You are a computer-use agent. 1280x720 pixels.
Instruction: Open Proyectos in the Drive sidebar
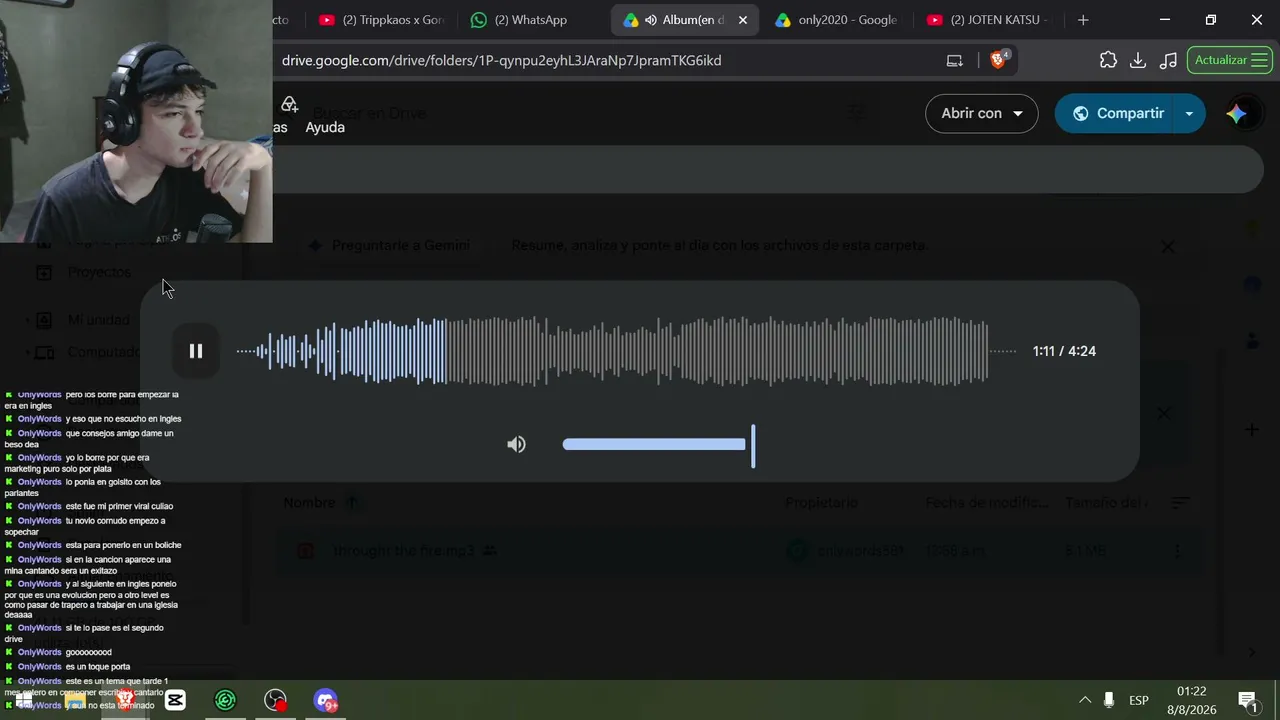pos(99,272)
